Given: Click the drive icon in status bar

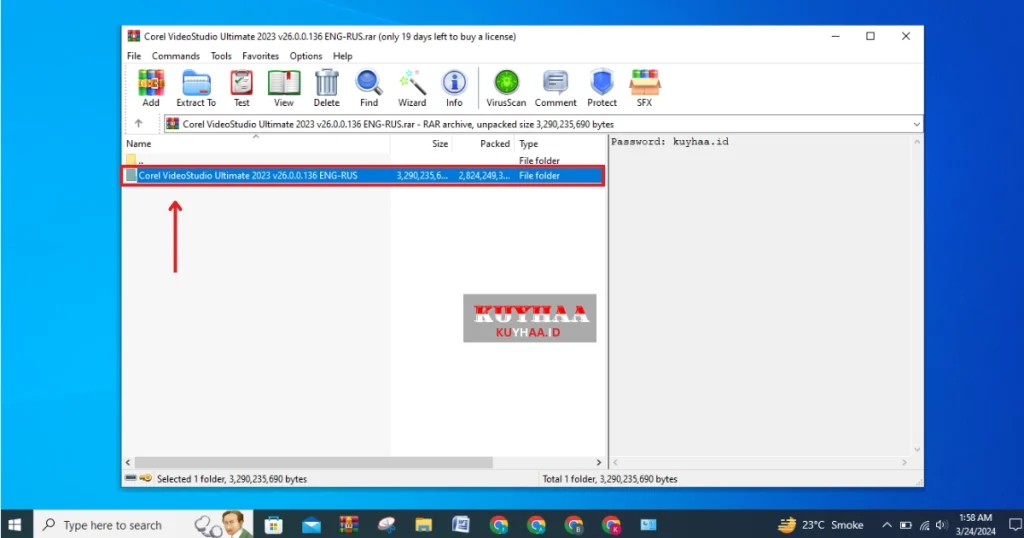Looking at the screenshot, I should click(131, 478).
